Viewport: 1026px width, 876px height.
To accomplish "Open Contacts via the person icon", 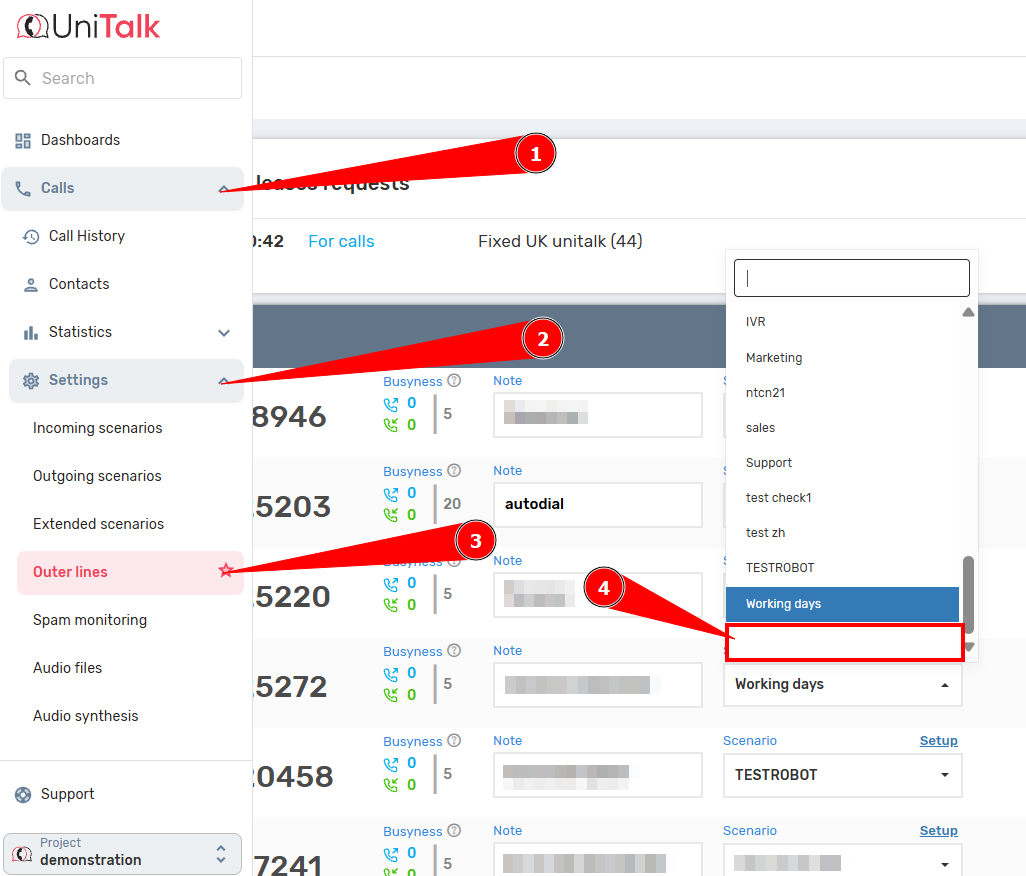I will pos(31,285).
